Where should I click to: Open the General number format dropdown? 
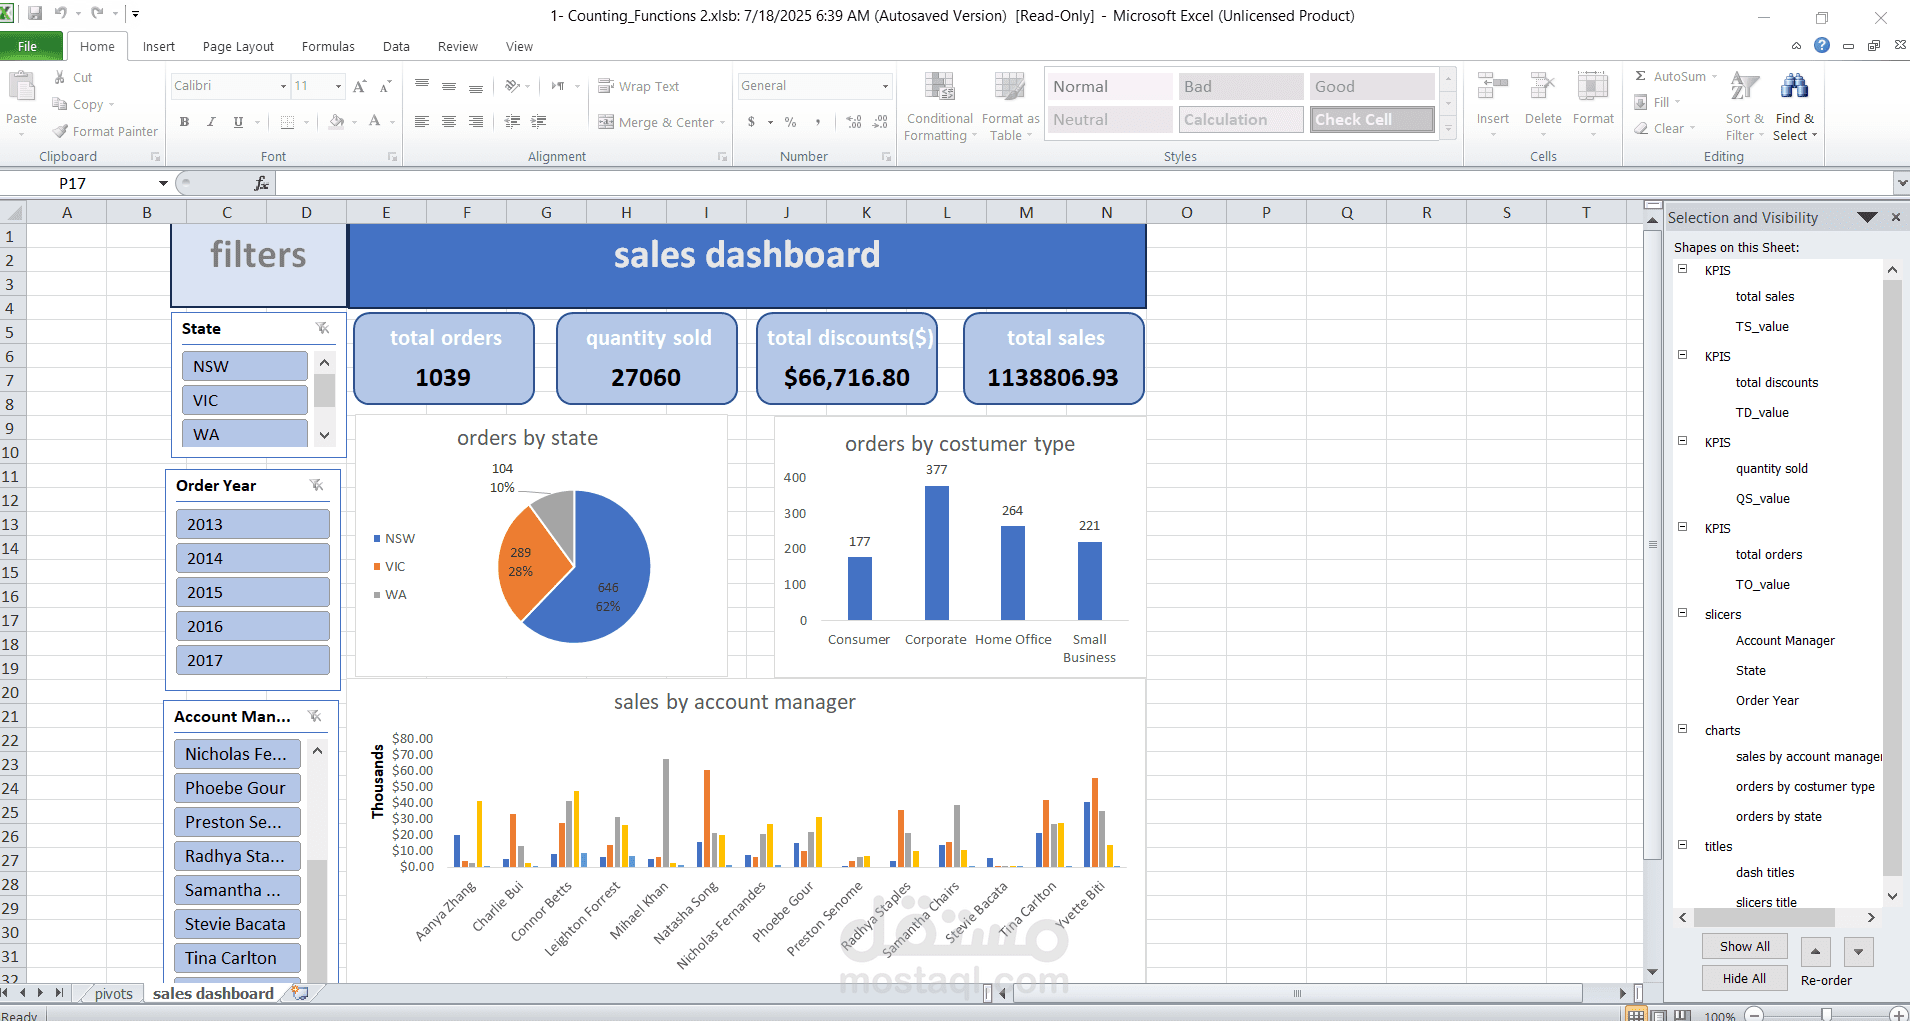coord(884,86)
